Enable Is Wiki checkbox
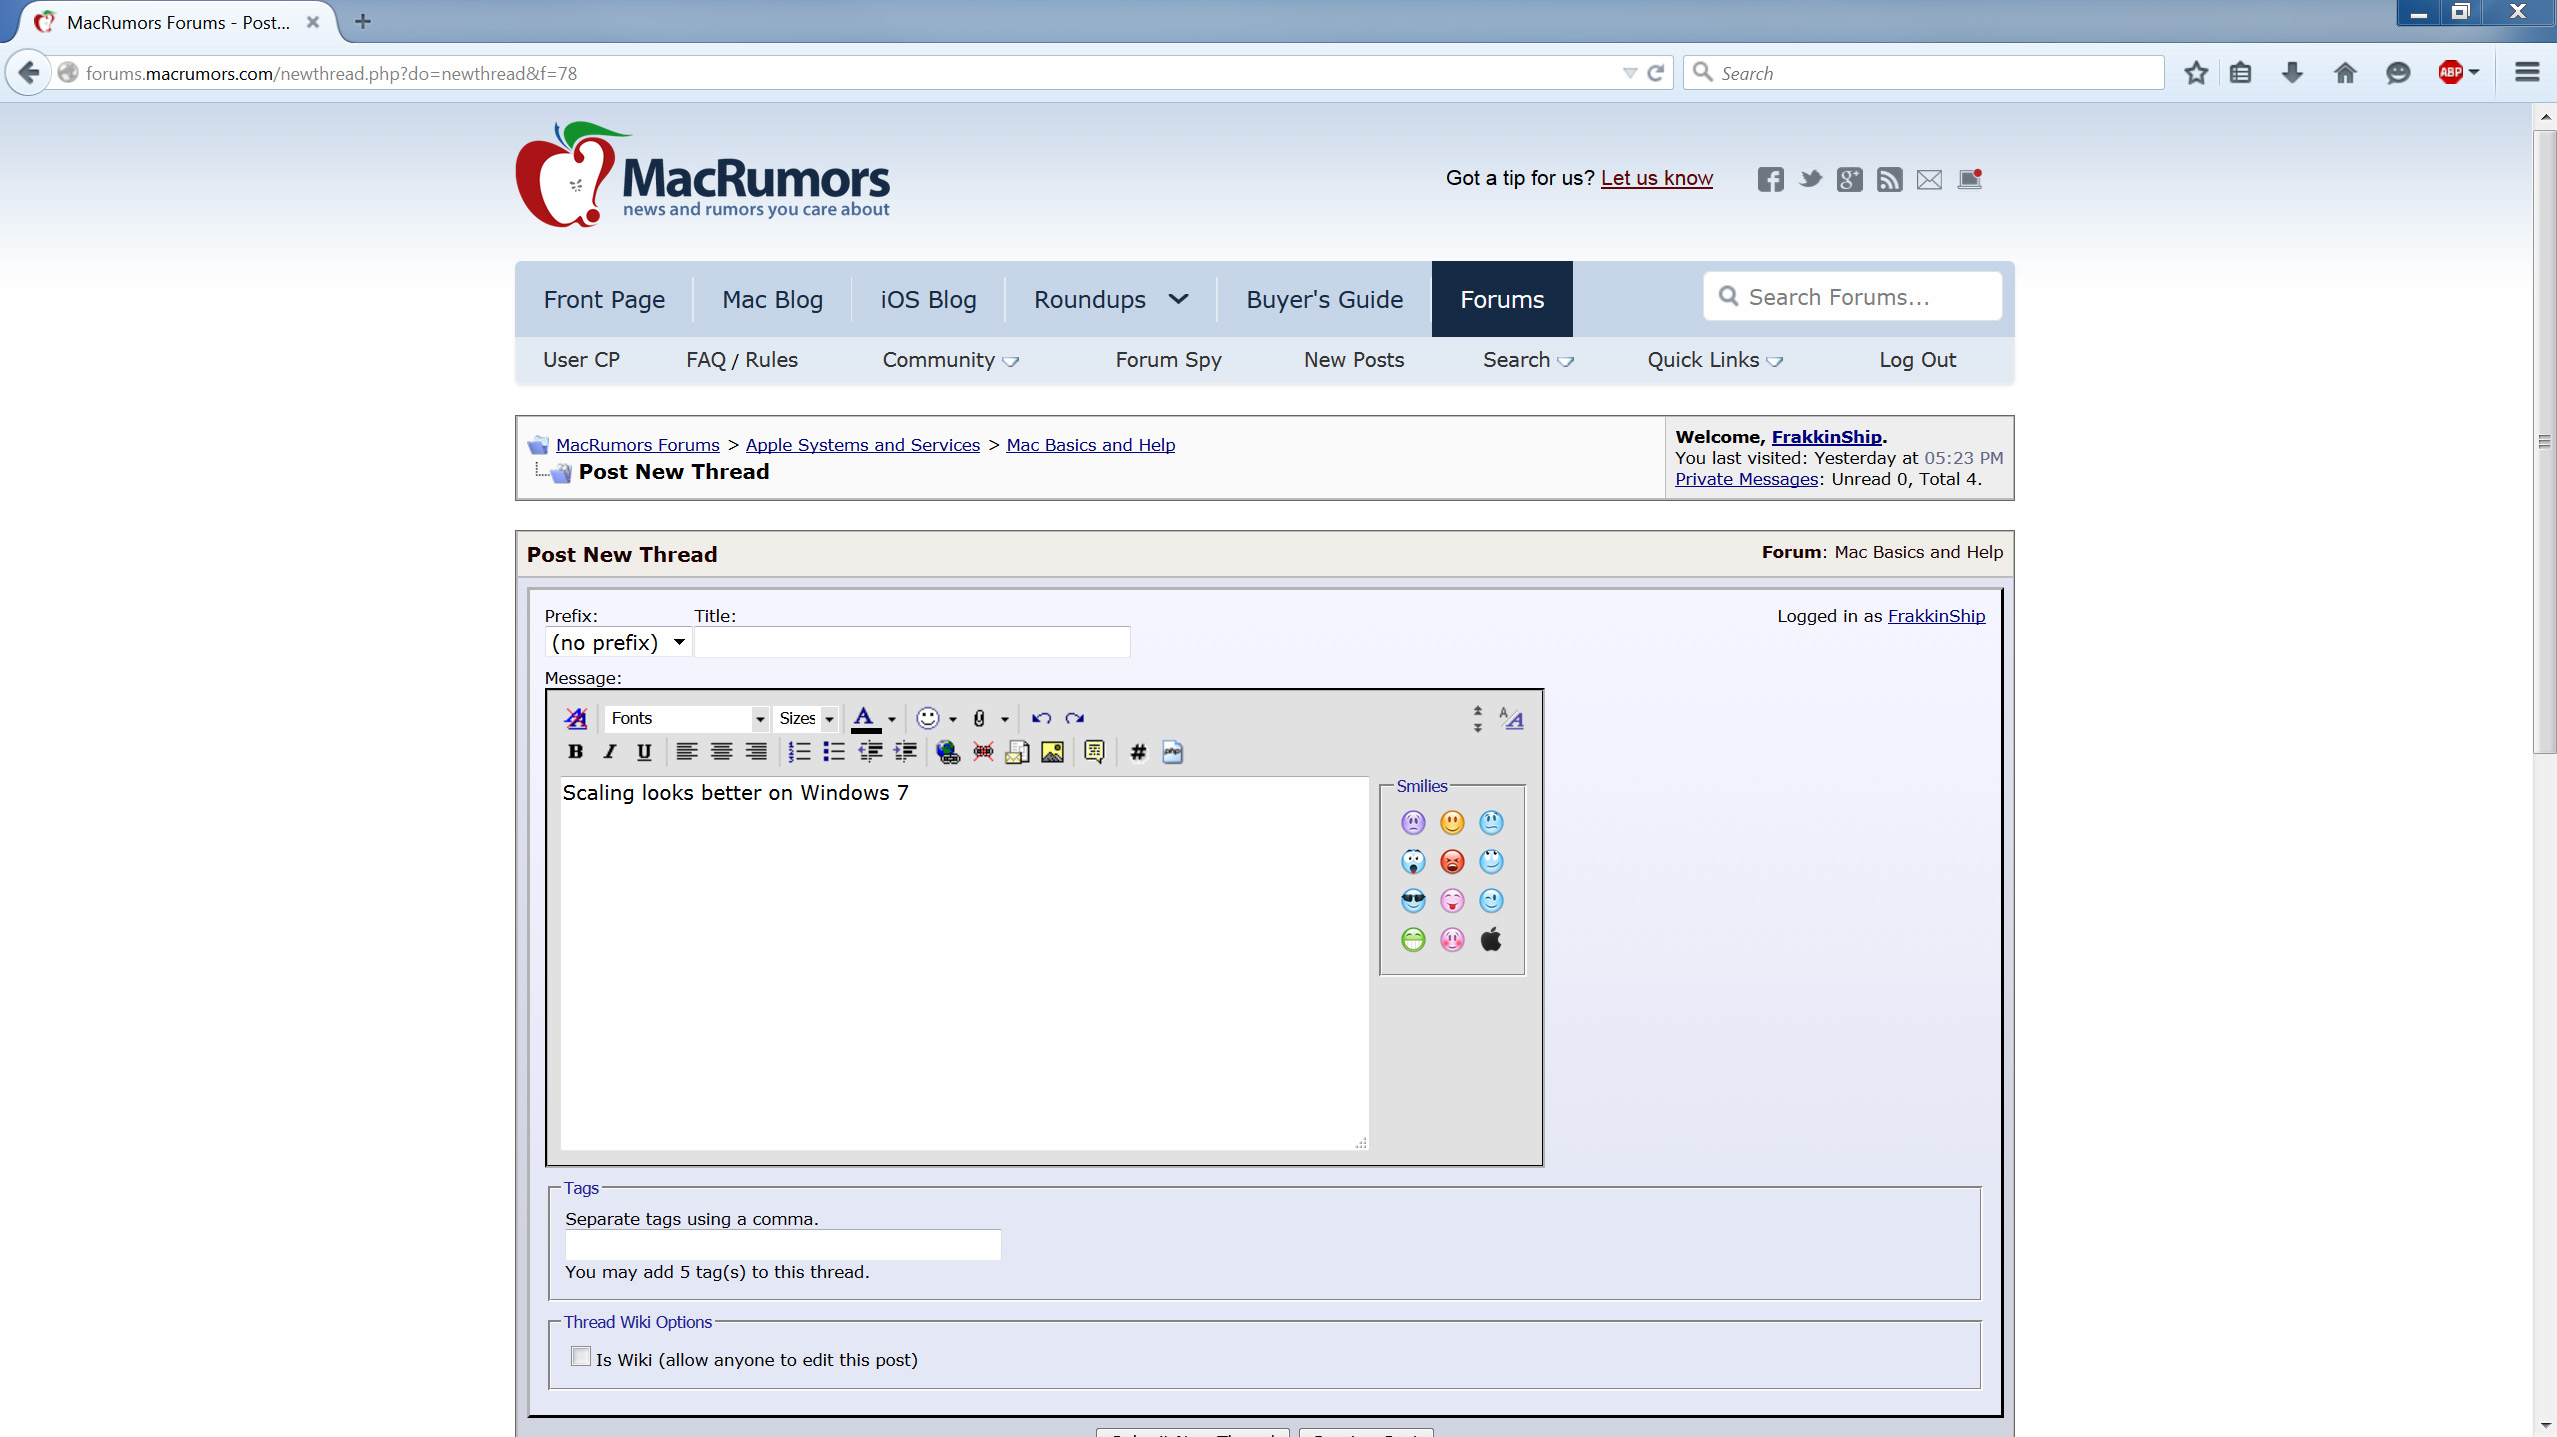2557x1437 pixels. click(x=581, y=1356)
